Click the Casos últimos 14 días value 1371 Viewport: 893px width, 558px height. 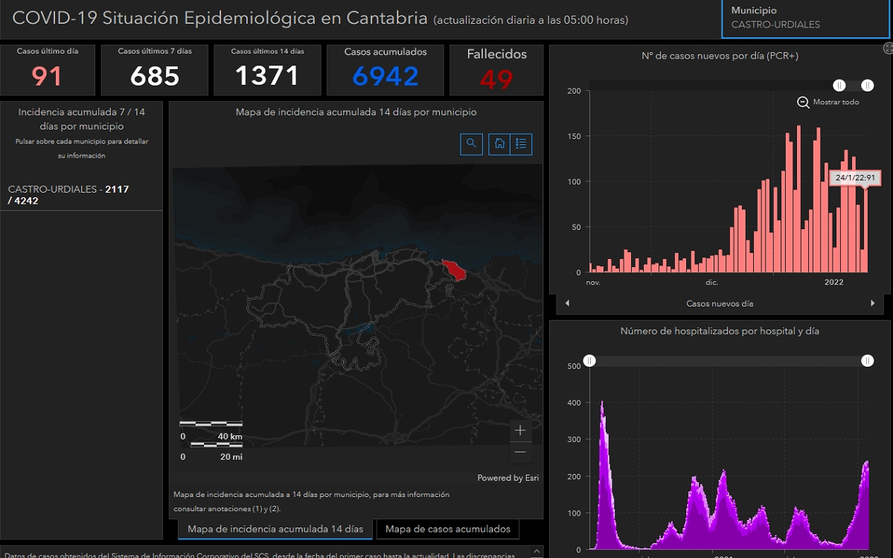(267, 76)
